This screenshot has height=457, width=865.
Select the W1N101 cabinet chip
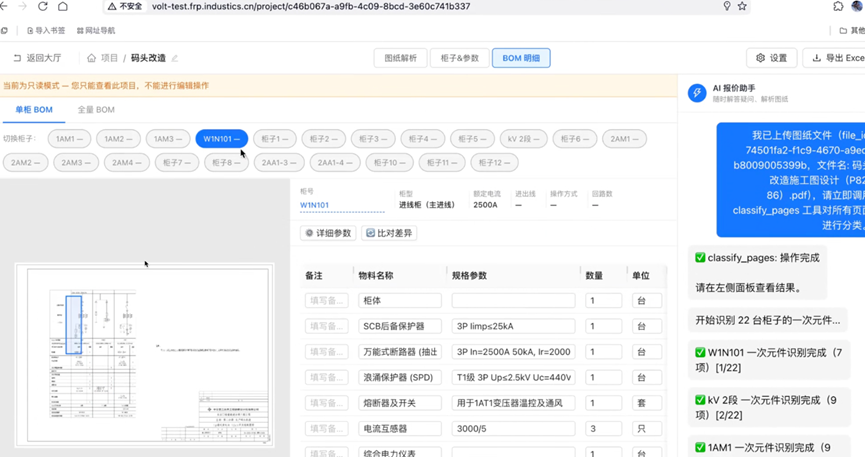pyautogui.click(x=221, y=139)
